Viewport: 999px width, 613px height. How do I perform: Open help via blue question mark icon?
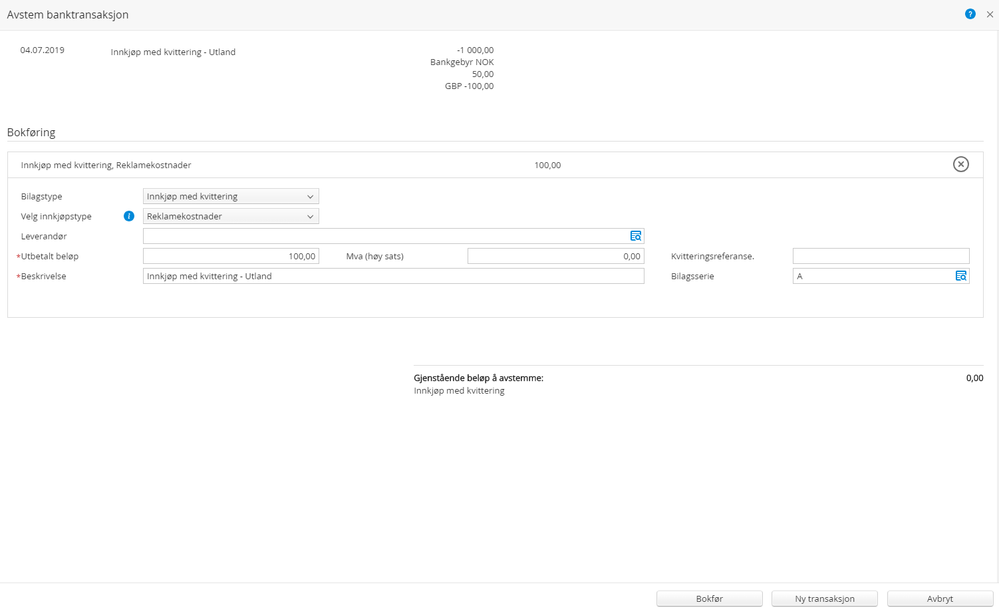[x=970, y=14]
